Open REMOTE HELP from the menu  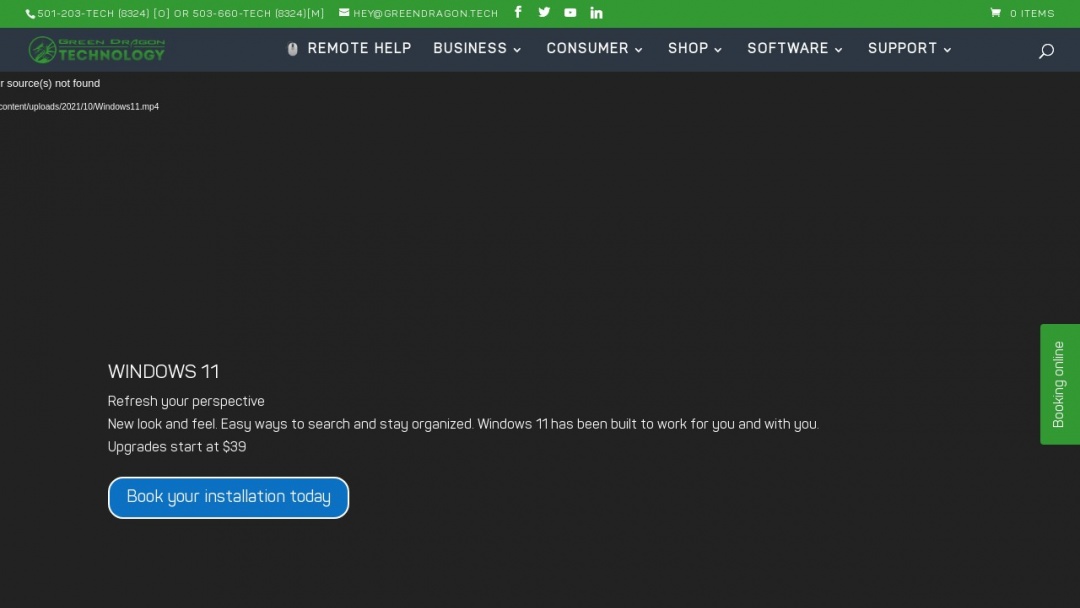click(x=360, y=48)
